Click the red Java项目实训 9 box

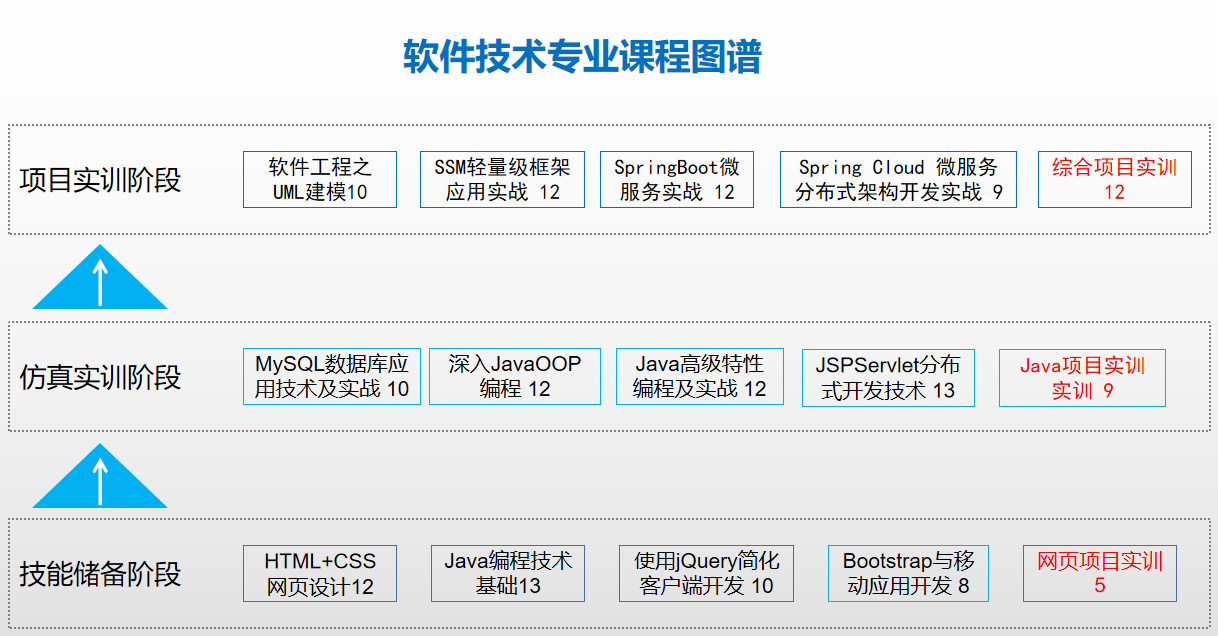1082,378
